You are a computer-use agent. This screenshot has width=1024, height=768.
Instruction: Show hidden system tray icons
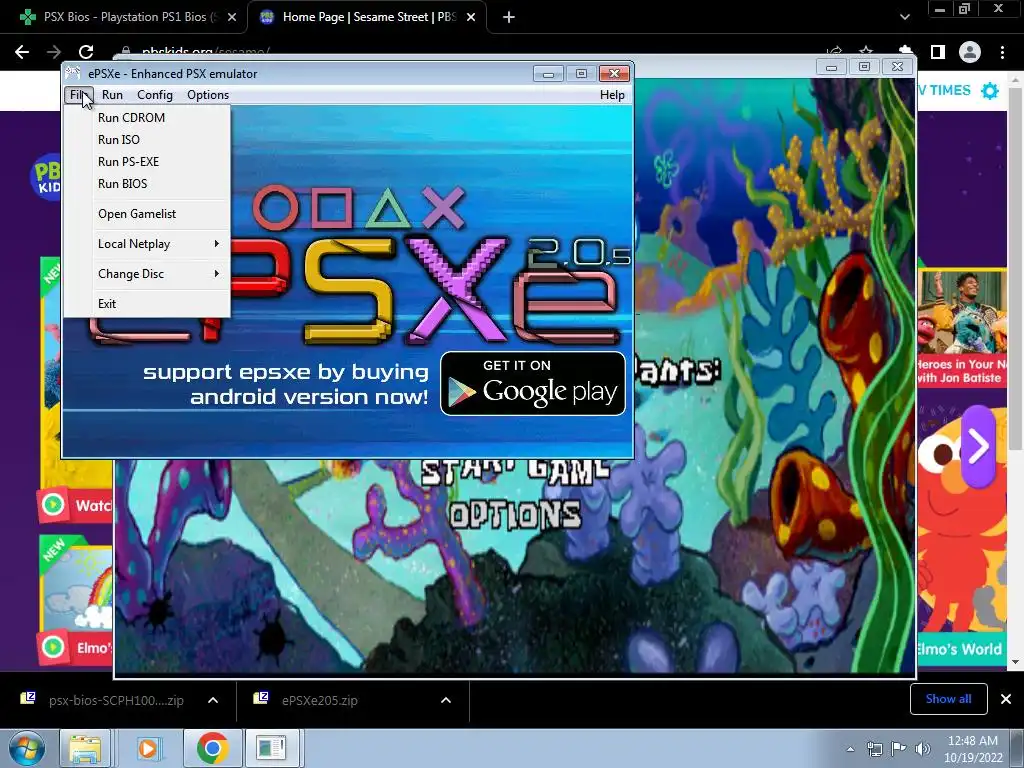[850, 749]
